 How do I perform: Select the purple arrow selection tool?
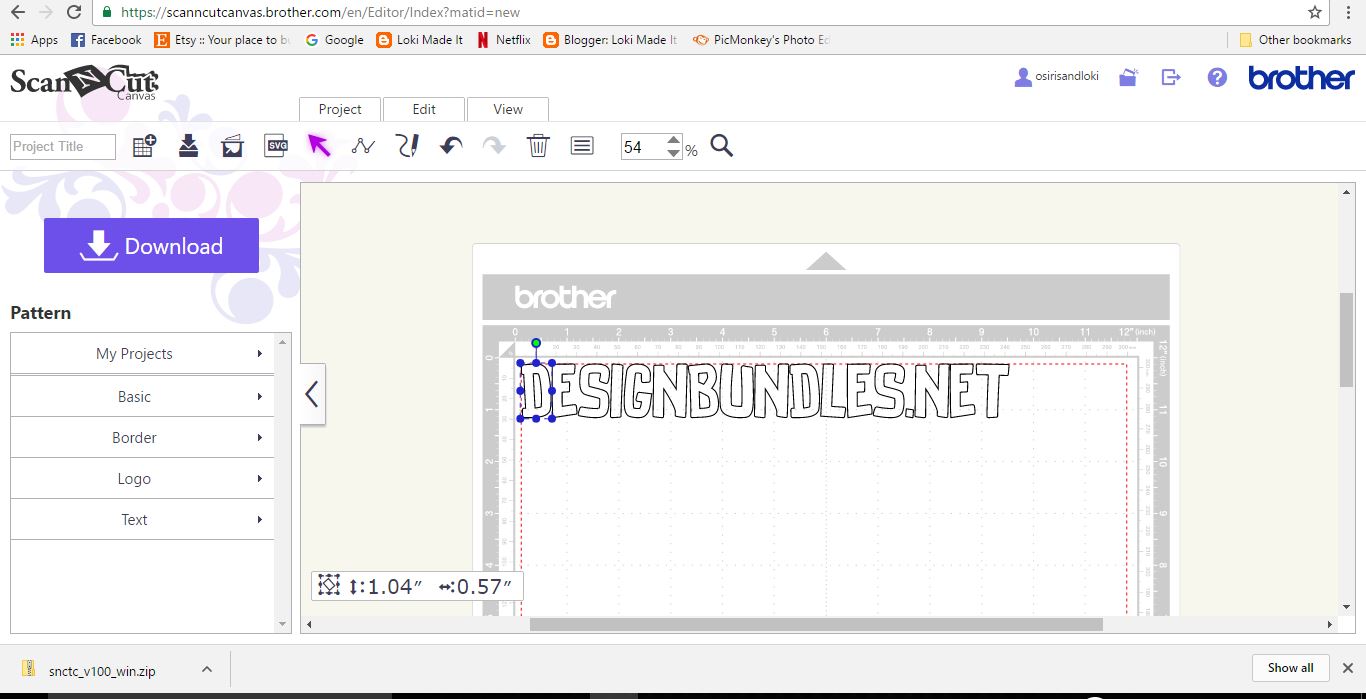click(319, 146)
